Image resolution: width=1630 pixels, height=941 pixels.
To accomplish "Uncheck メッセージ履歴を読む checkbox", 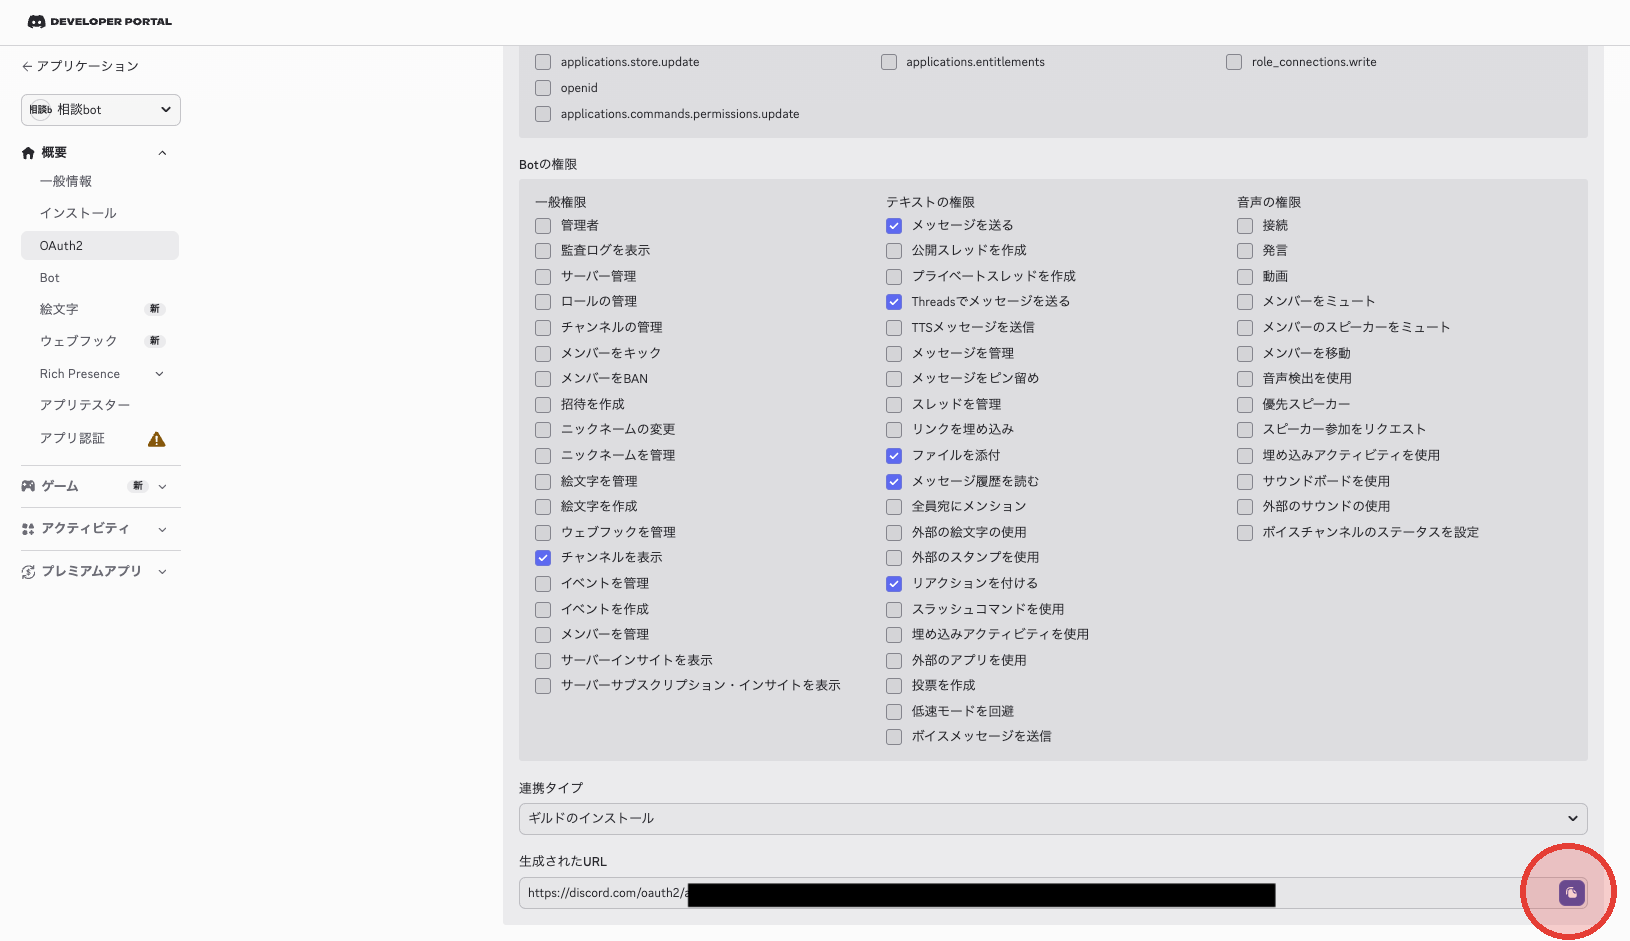I will (894, 482).
